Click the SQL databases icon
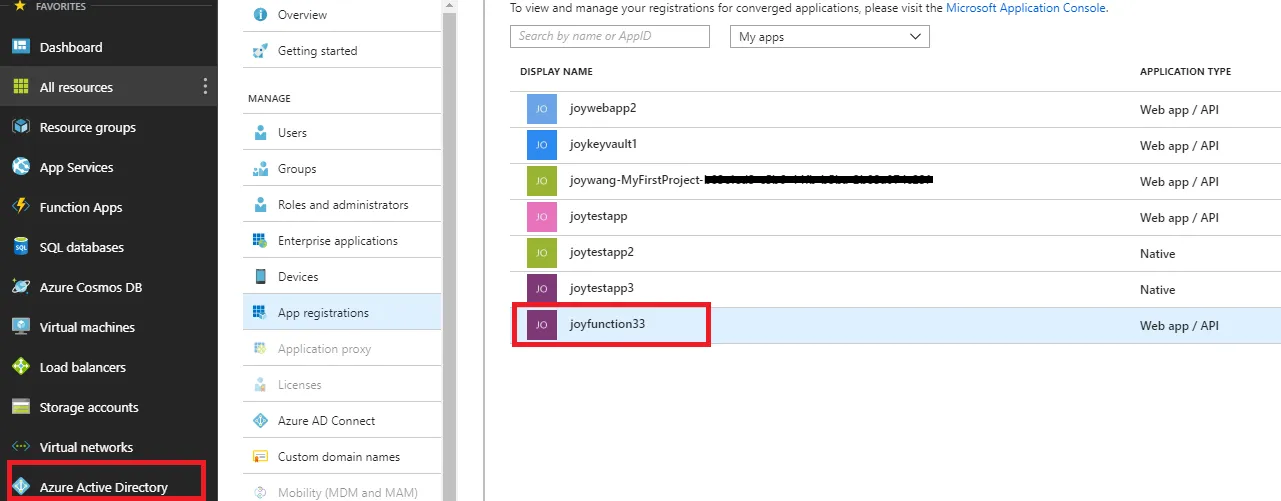This screenshot has height=501, width=1281. click(x=20, y=247)
